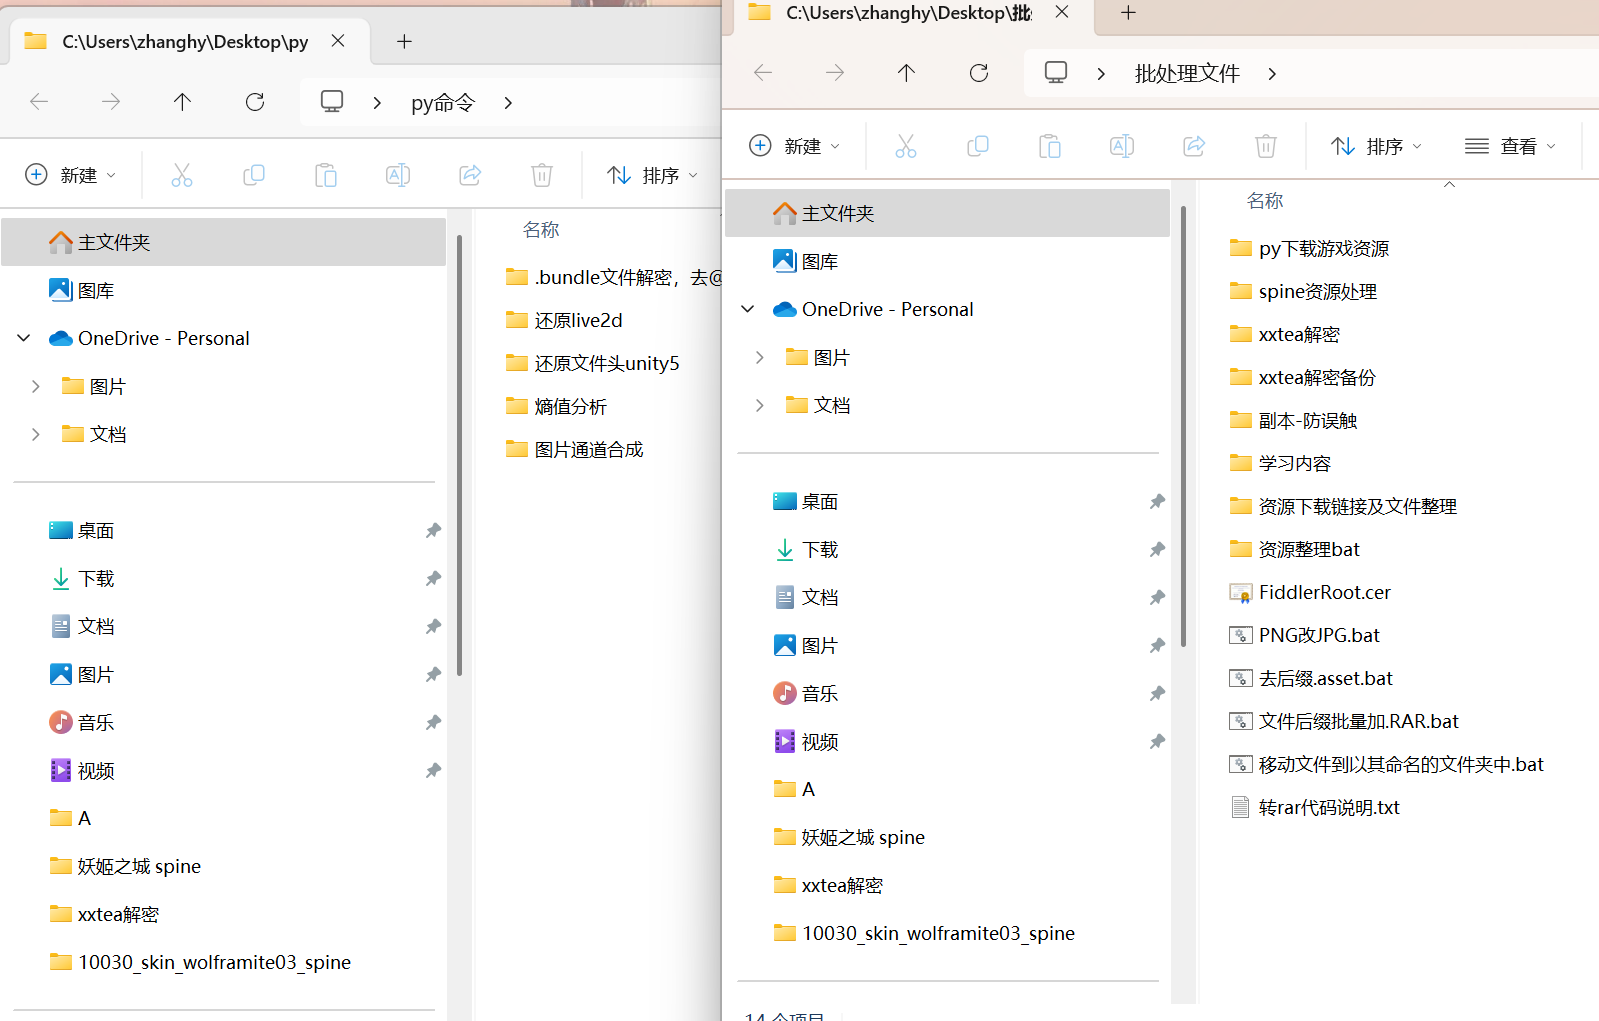1599x1021 pixels.
Task: Open the 查看 view dropdown
Action: point(1510,146)
